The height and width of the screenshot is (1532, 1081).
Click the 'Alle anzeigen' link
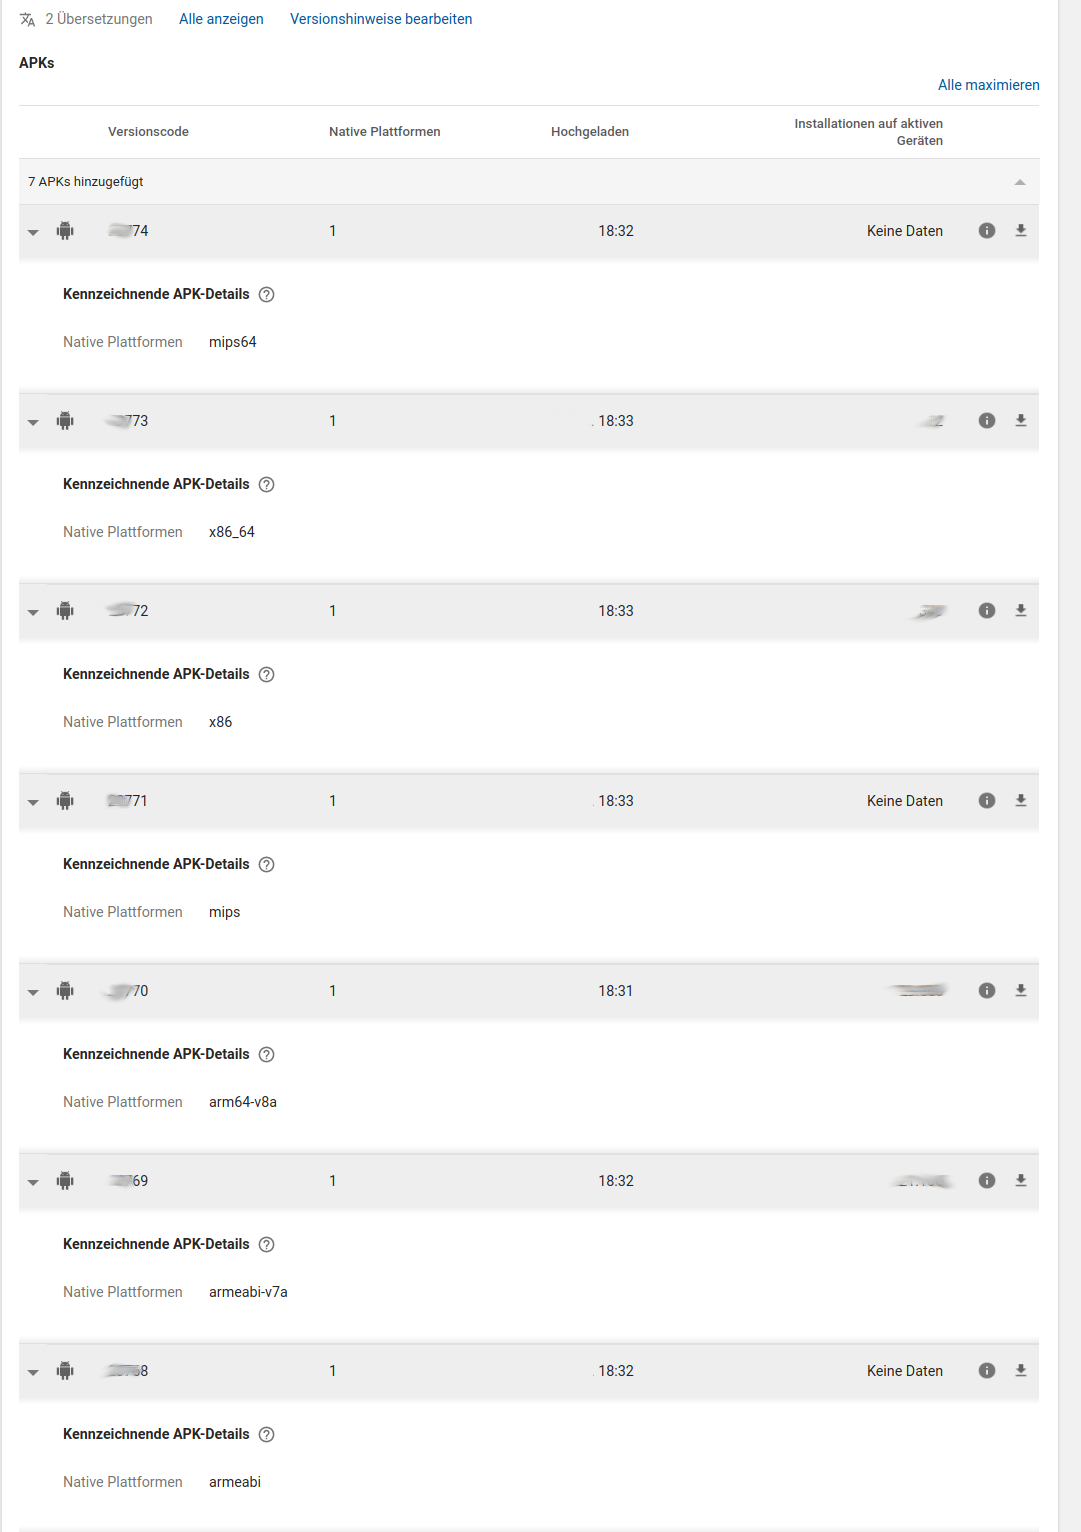[221, 19]
